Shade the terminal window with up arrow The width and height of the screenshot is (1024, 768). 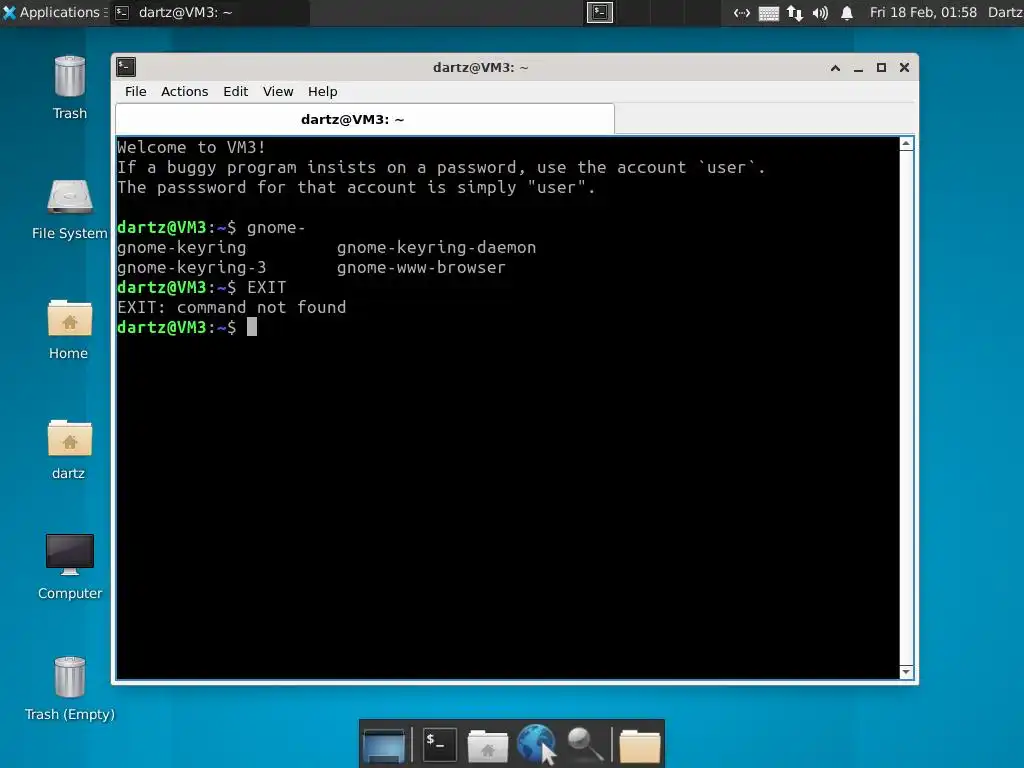pyautogui.click(x=835, y=68)
